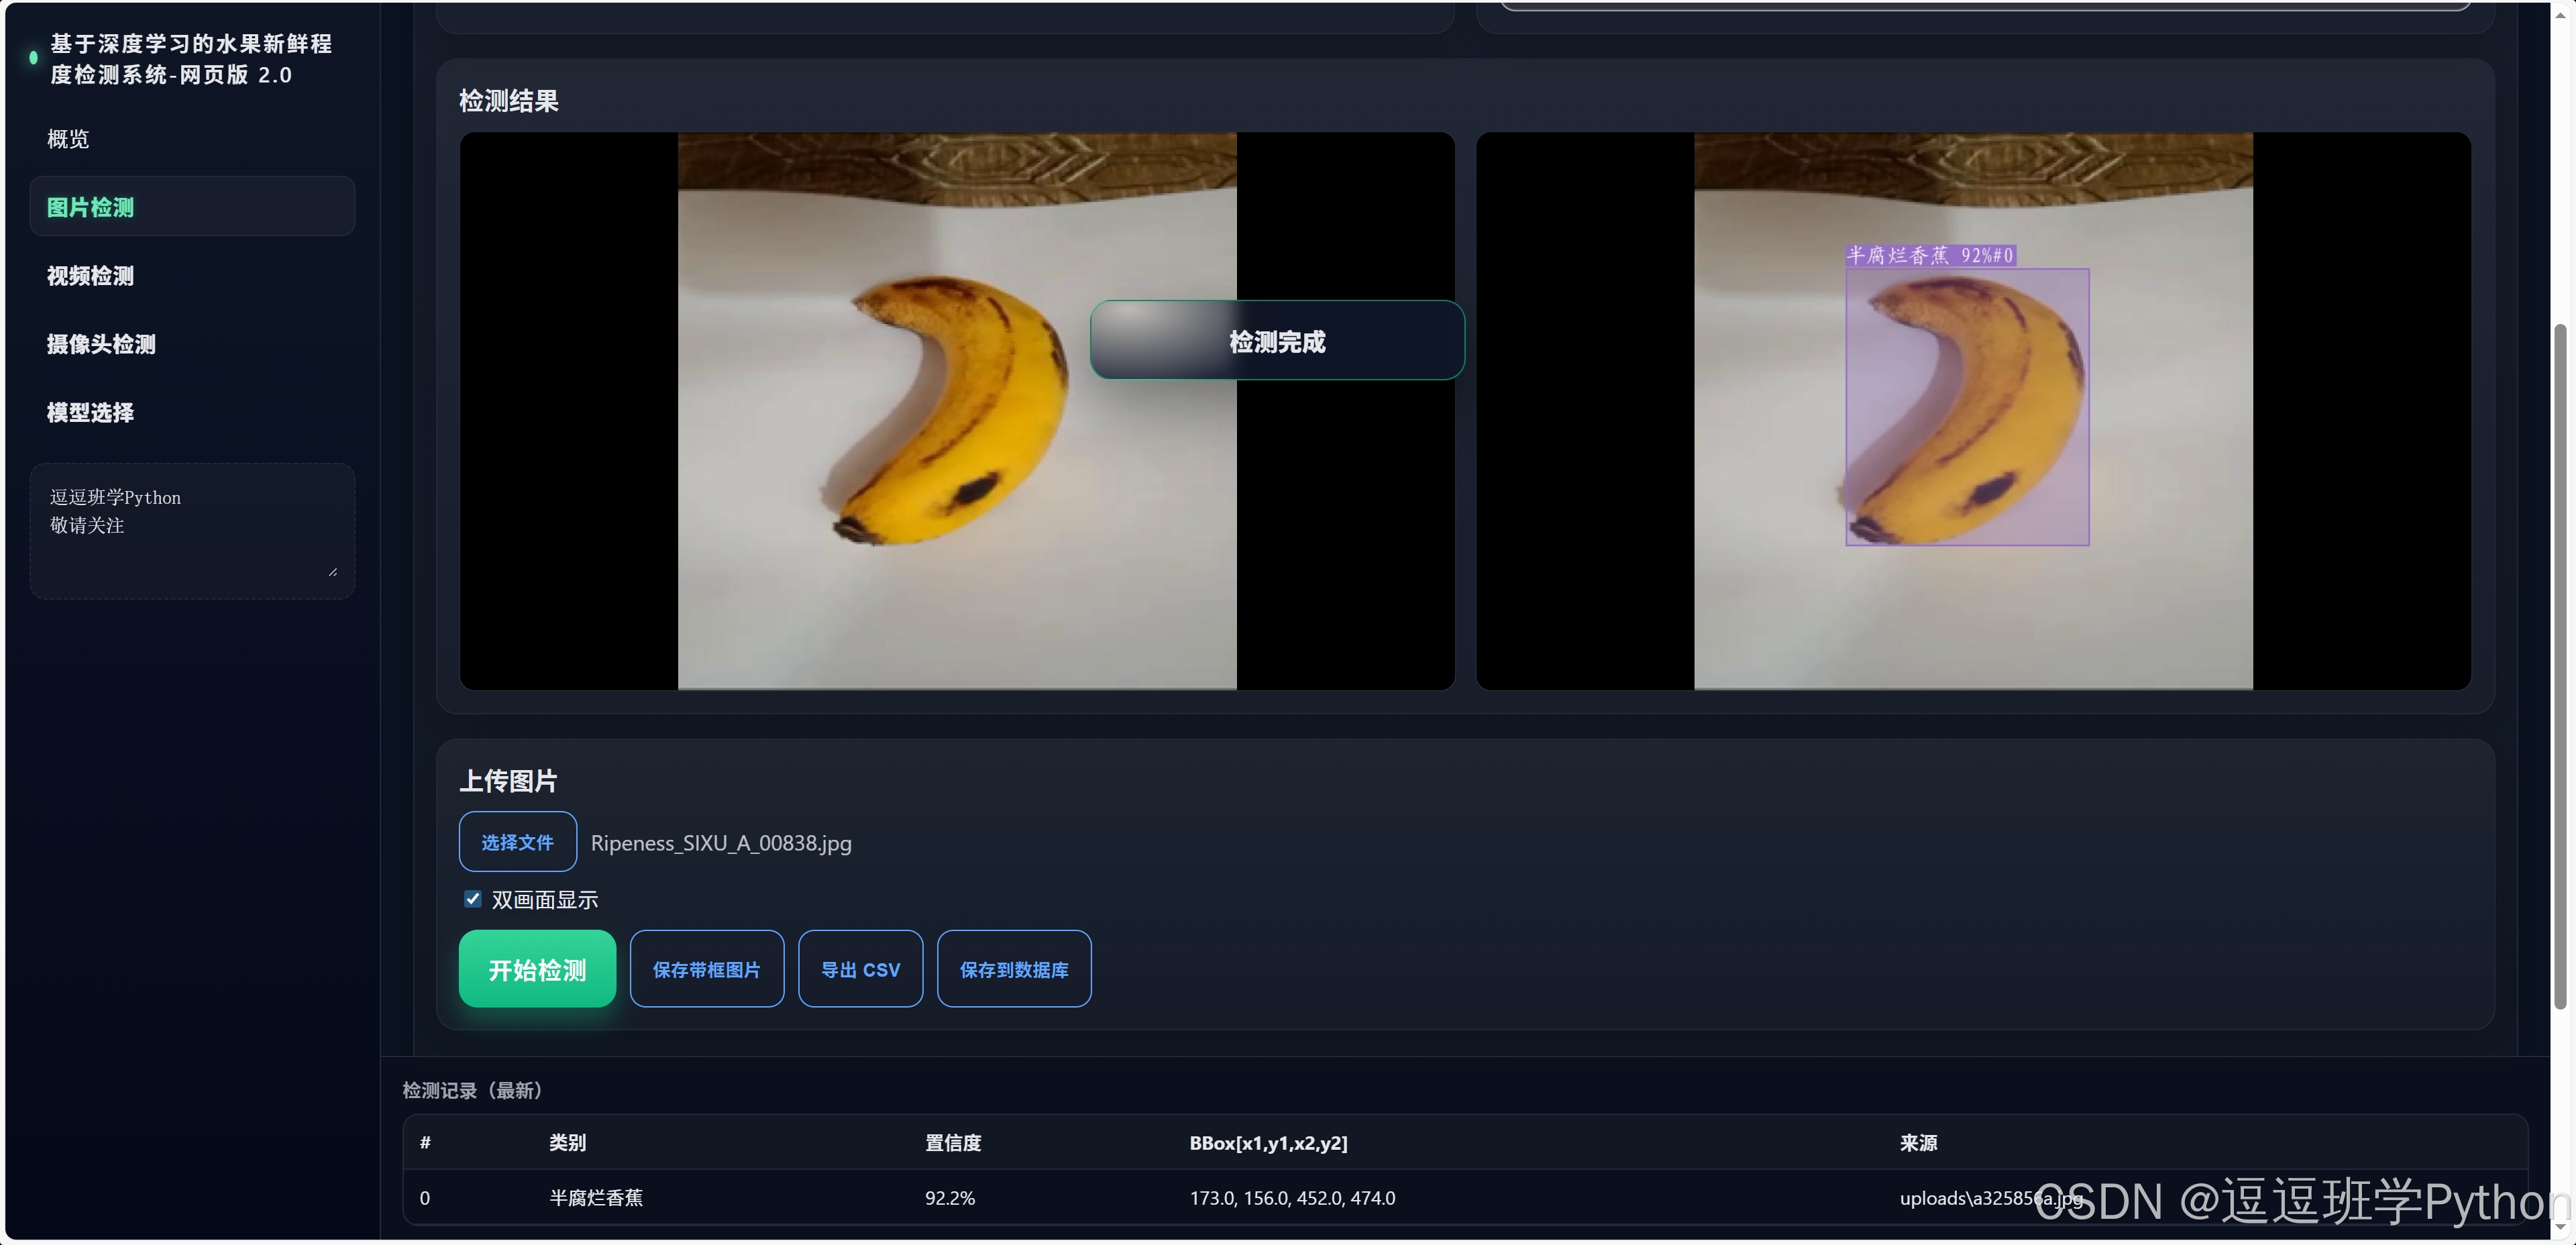Switch to 视频检测 page
The height and width of the screenshot is (1245, 2576).
[90, 276]
